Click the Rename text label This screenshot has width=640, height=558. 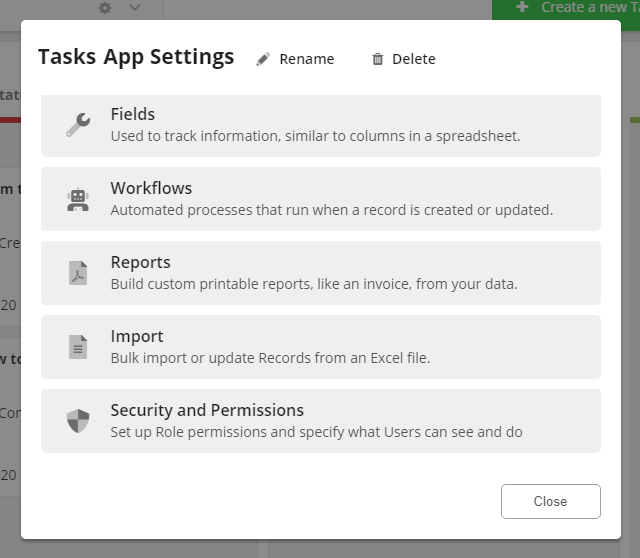306,59
